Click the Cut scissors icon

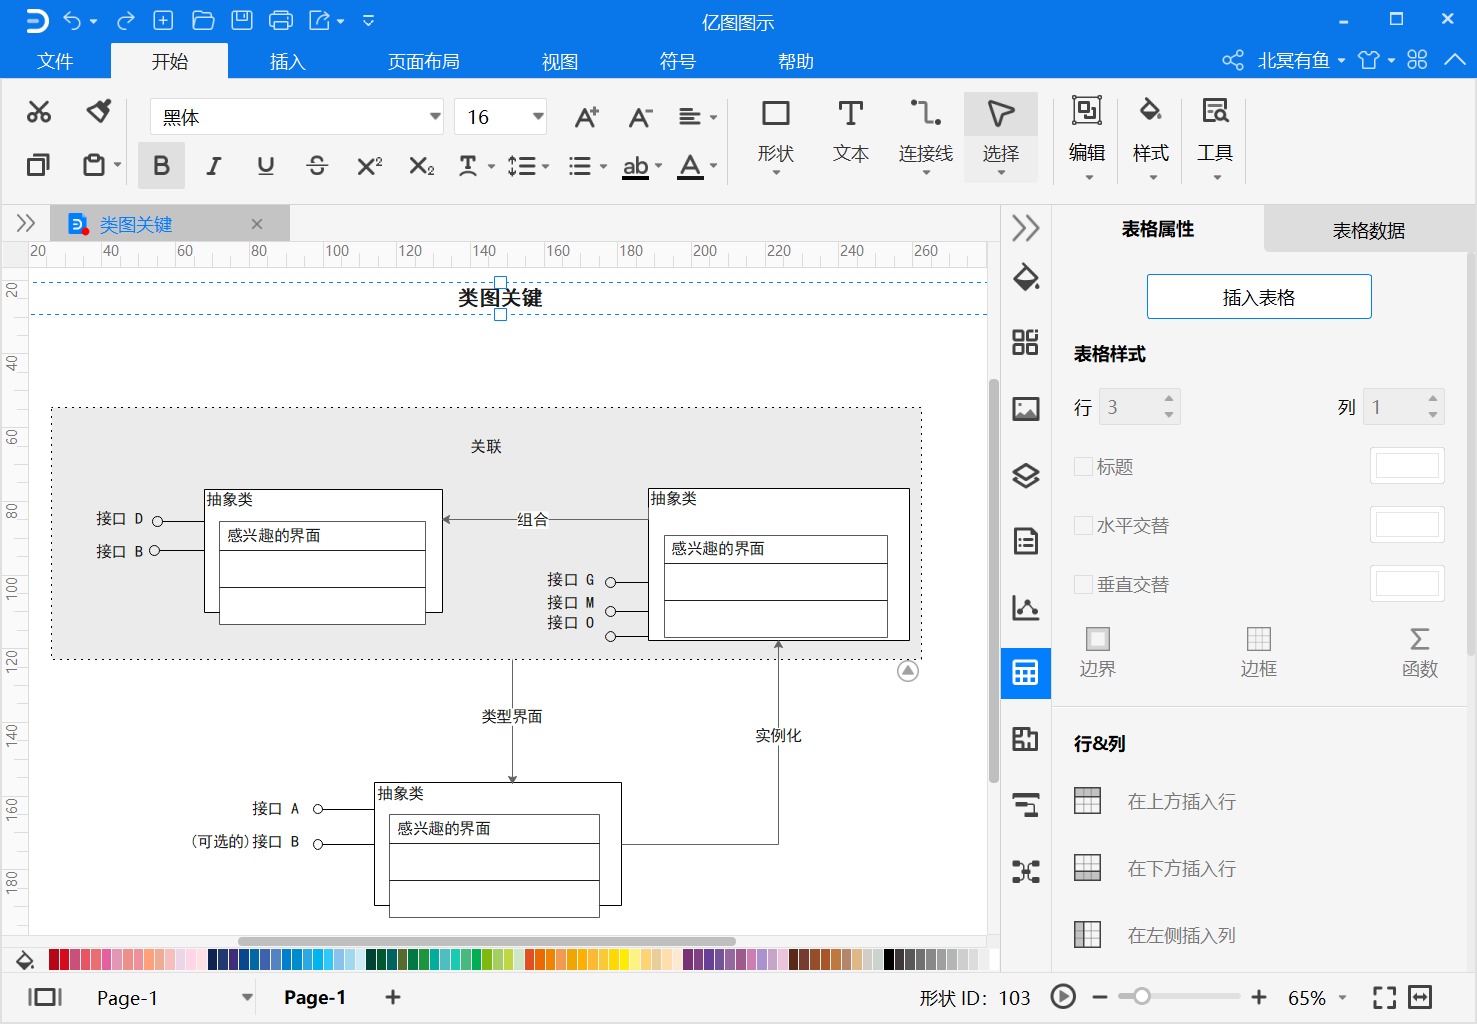39,112
